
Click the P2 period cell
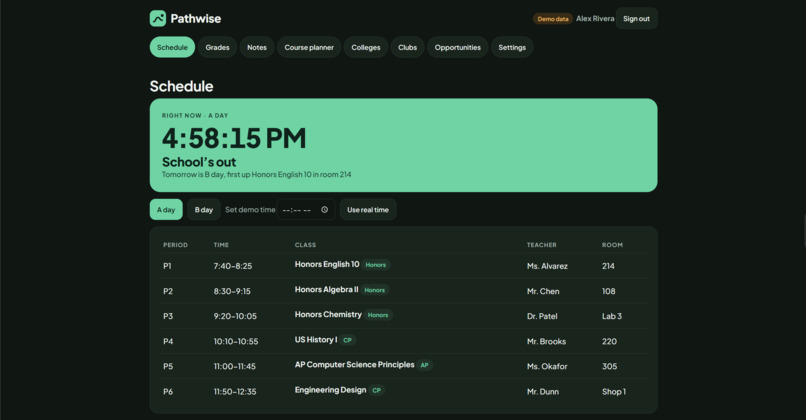click(x=168, y=291)
